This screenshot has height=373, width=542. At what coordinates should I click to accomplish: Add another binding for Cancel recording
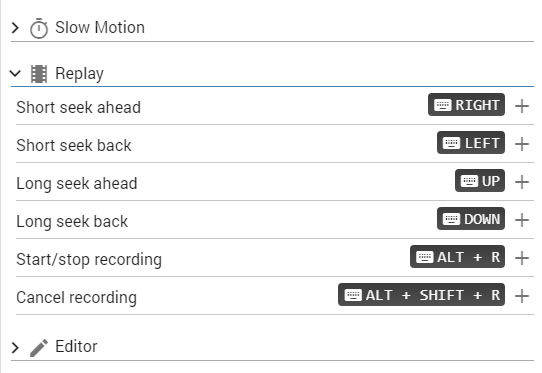click(x=522, y=296)
